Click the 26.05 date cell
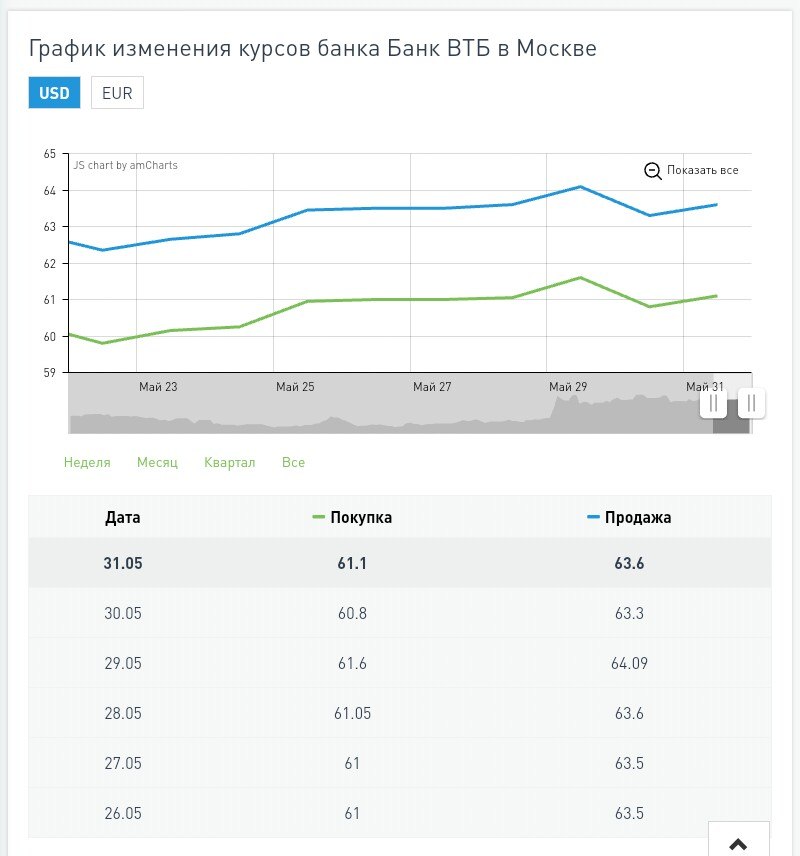 pos(123,813)
